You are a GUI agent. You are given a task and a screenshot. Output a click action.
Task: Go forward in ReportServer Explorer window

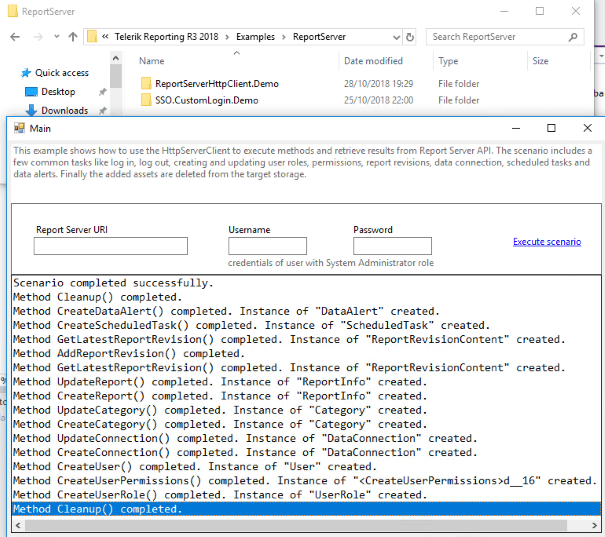coord(38,37)
